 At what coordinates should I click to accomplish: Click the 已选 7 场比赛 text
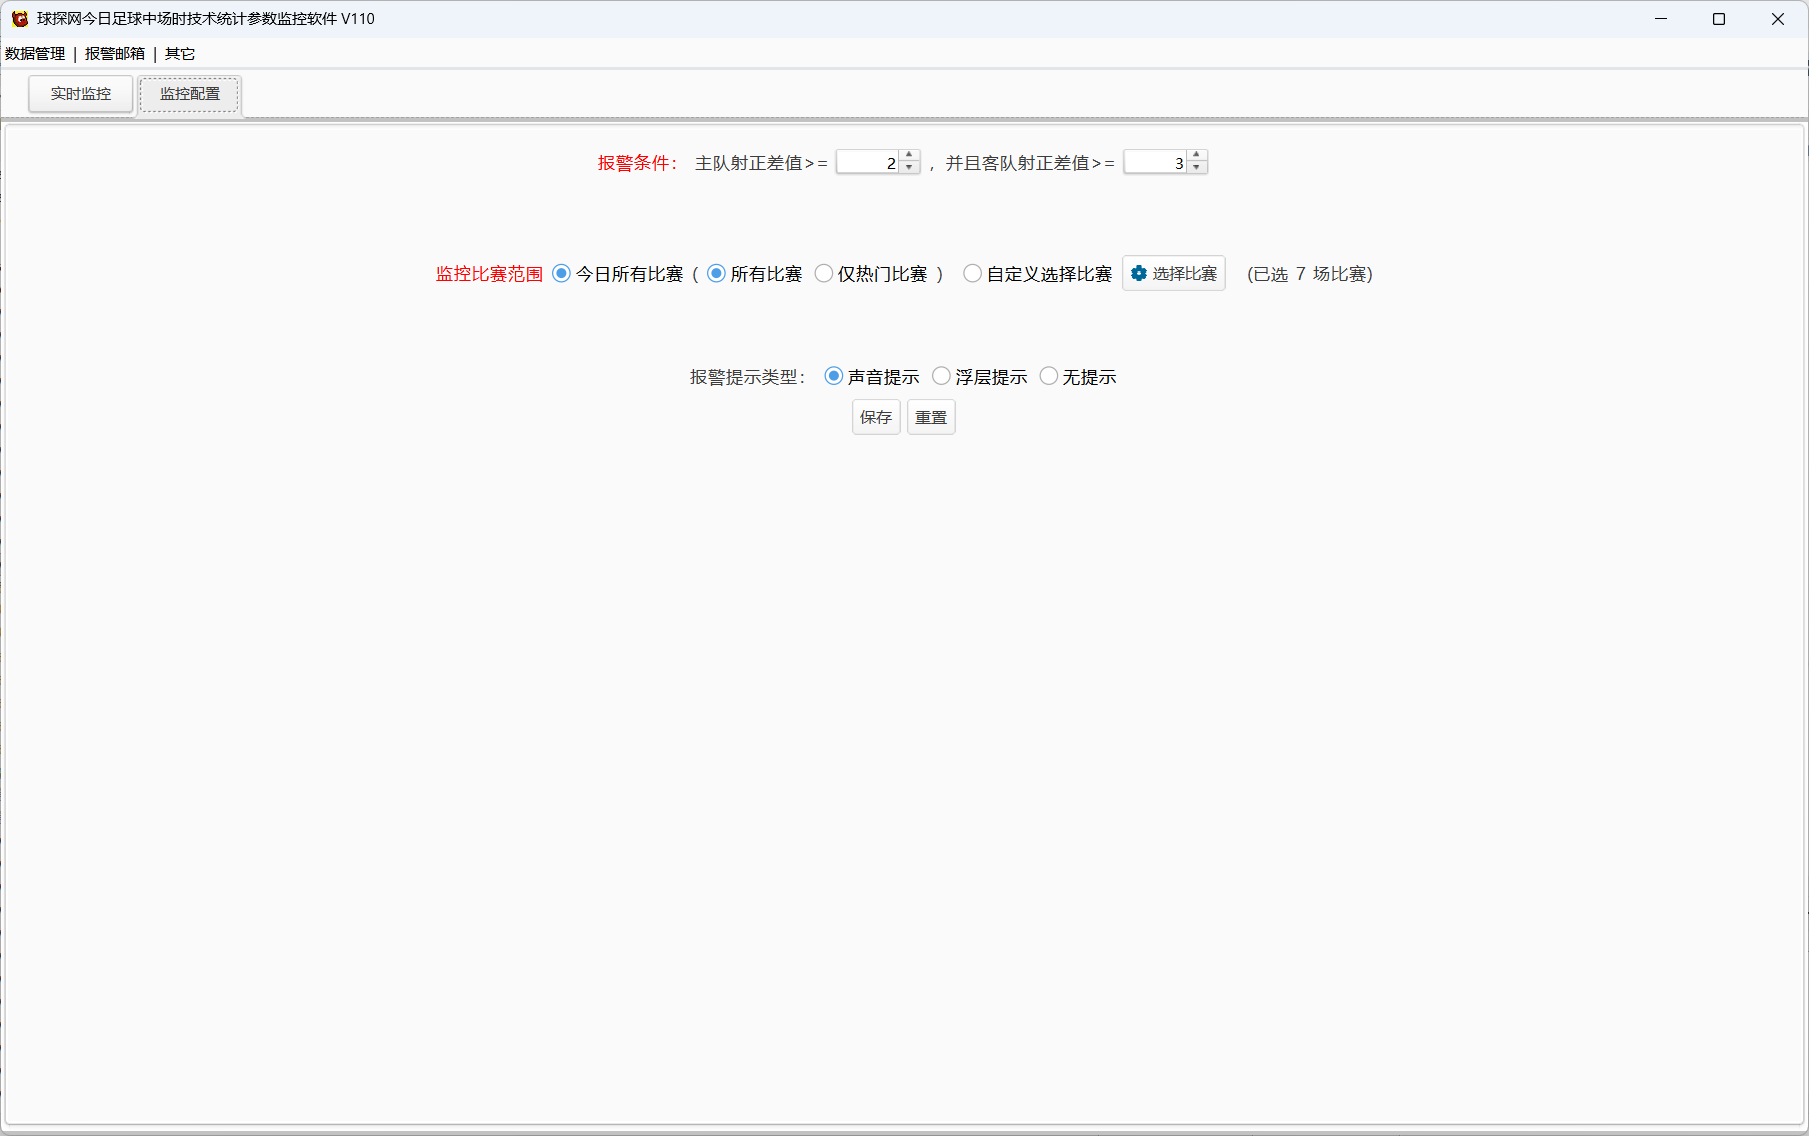[x=1309, y=274]
